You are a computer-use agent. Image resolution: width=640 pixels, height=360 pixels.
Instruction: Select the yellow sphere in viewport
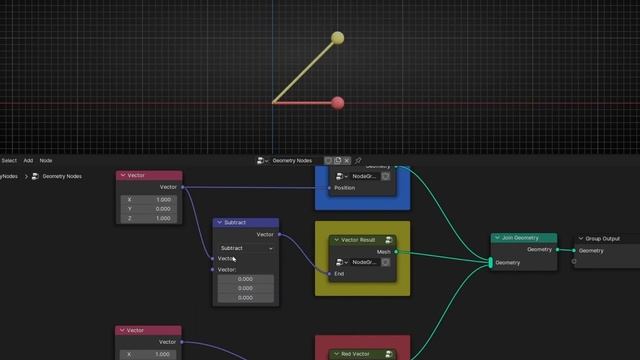pos(338,38)
